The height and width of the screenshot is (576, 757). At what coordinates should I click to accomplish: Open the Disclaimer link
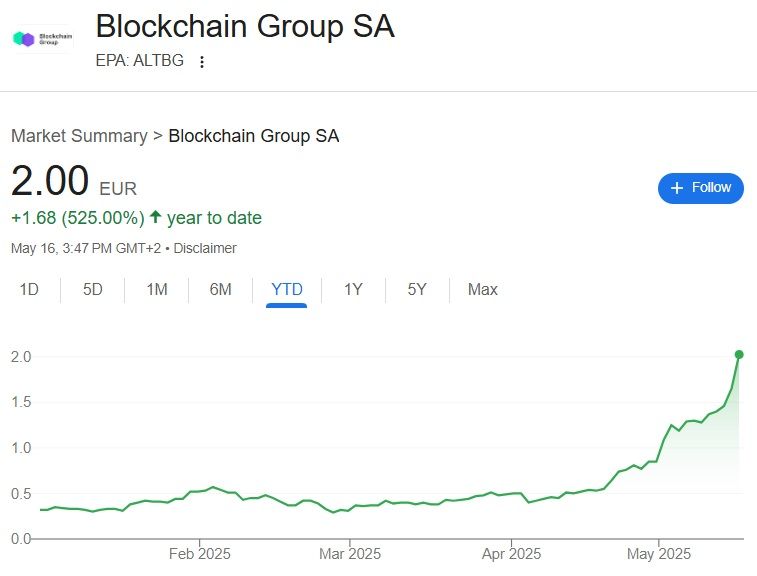(x=204, y=248)
